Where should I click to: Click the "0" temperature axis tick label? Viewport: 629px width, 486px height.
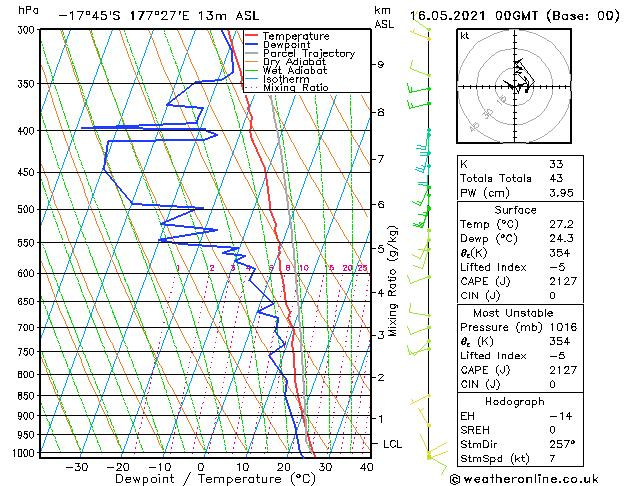[x=201, y=467]
